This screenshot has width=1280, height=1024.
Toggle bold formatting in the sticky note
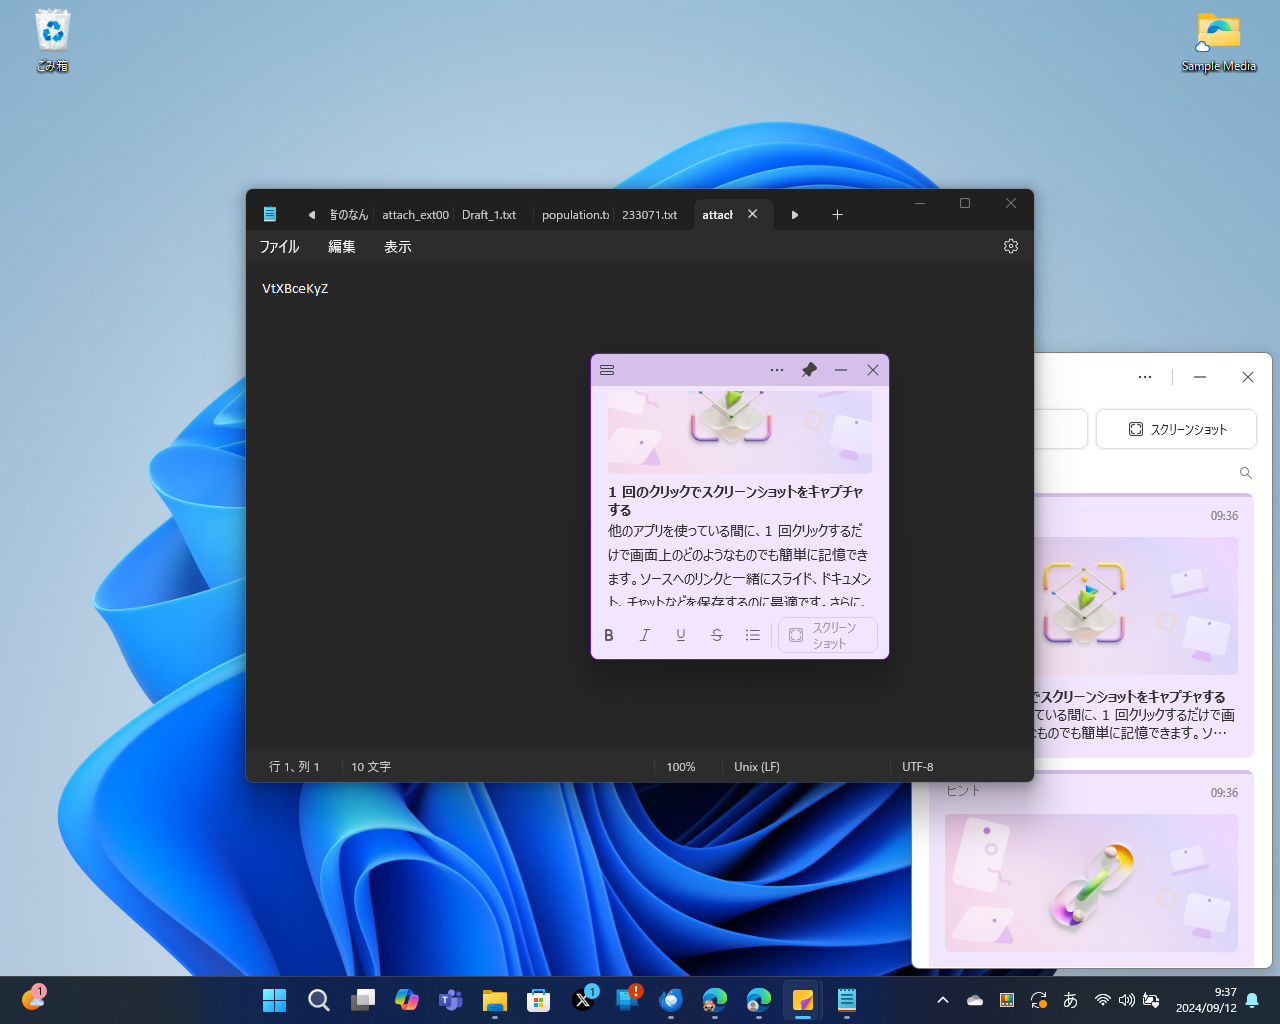(x=609, y=635)
